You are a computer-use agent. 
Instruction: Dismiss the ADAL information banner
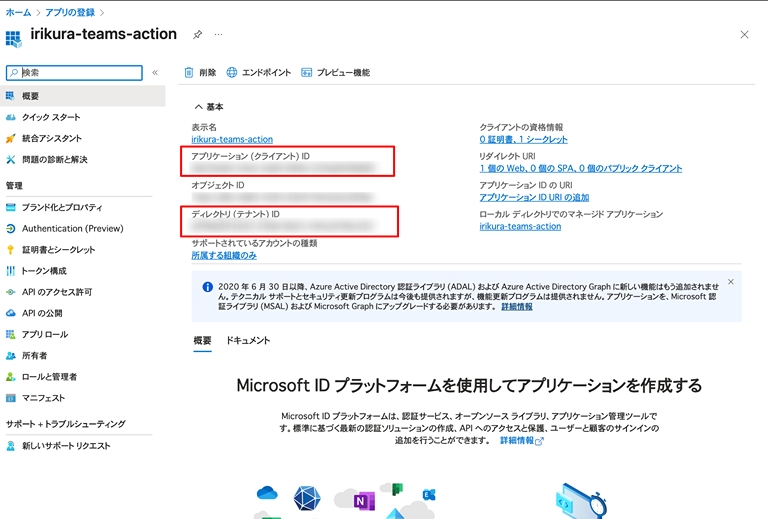731,282
